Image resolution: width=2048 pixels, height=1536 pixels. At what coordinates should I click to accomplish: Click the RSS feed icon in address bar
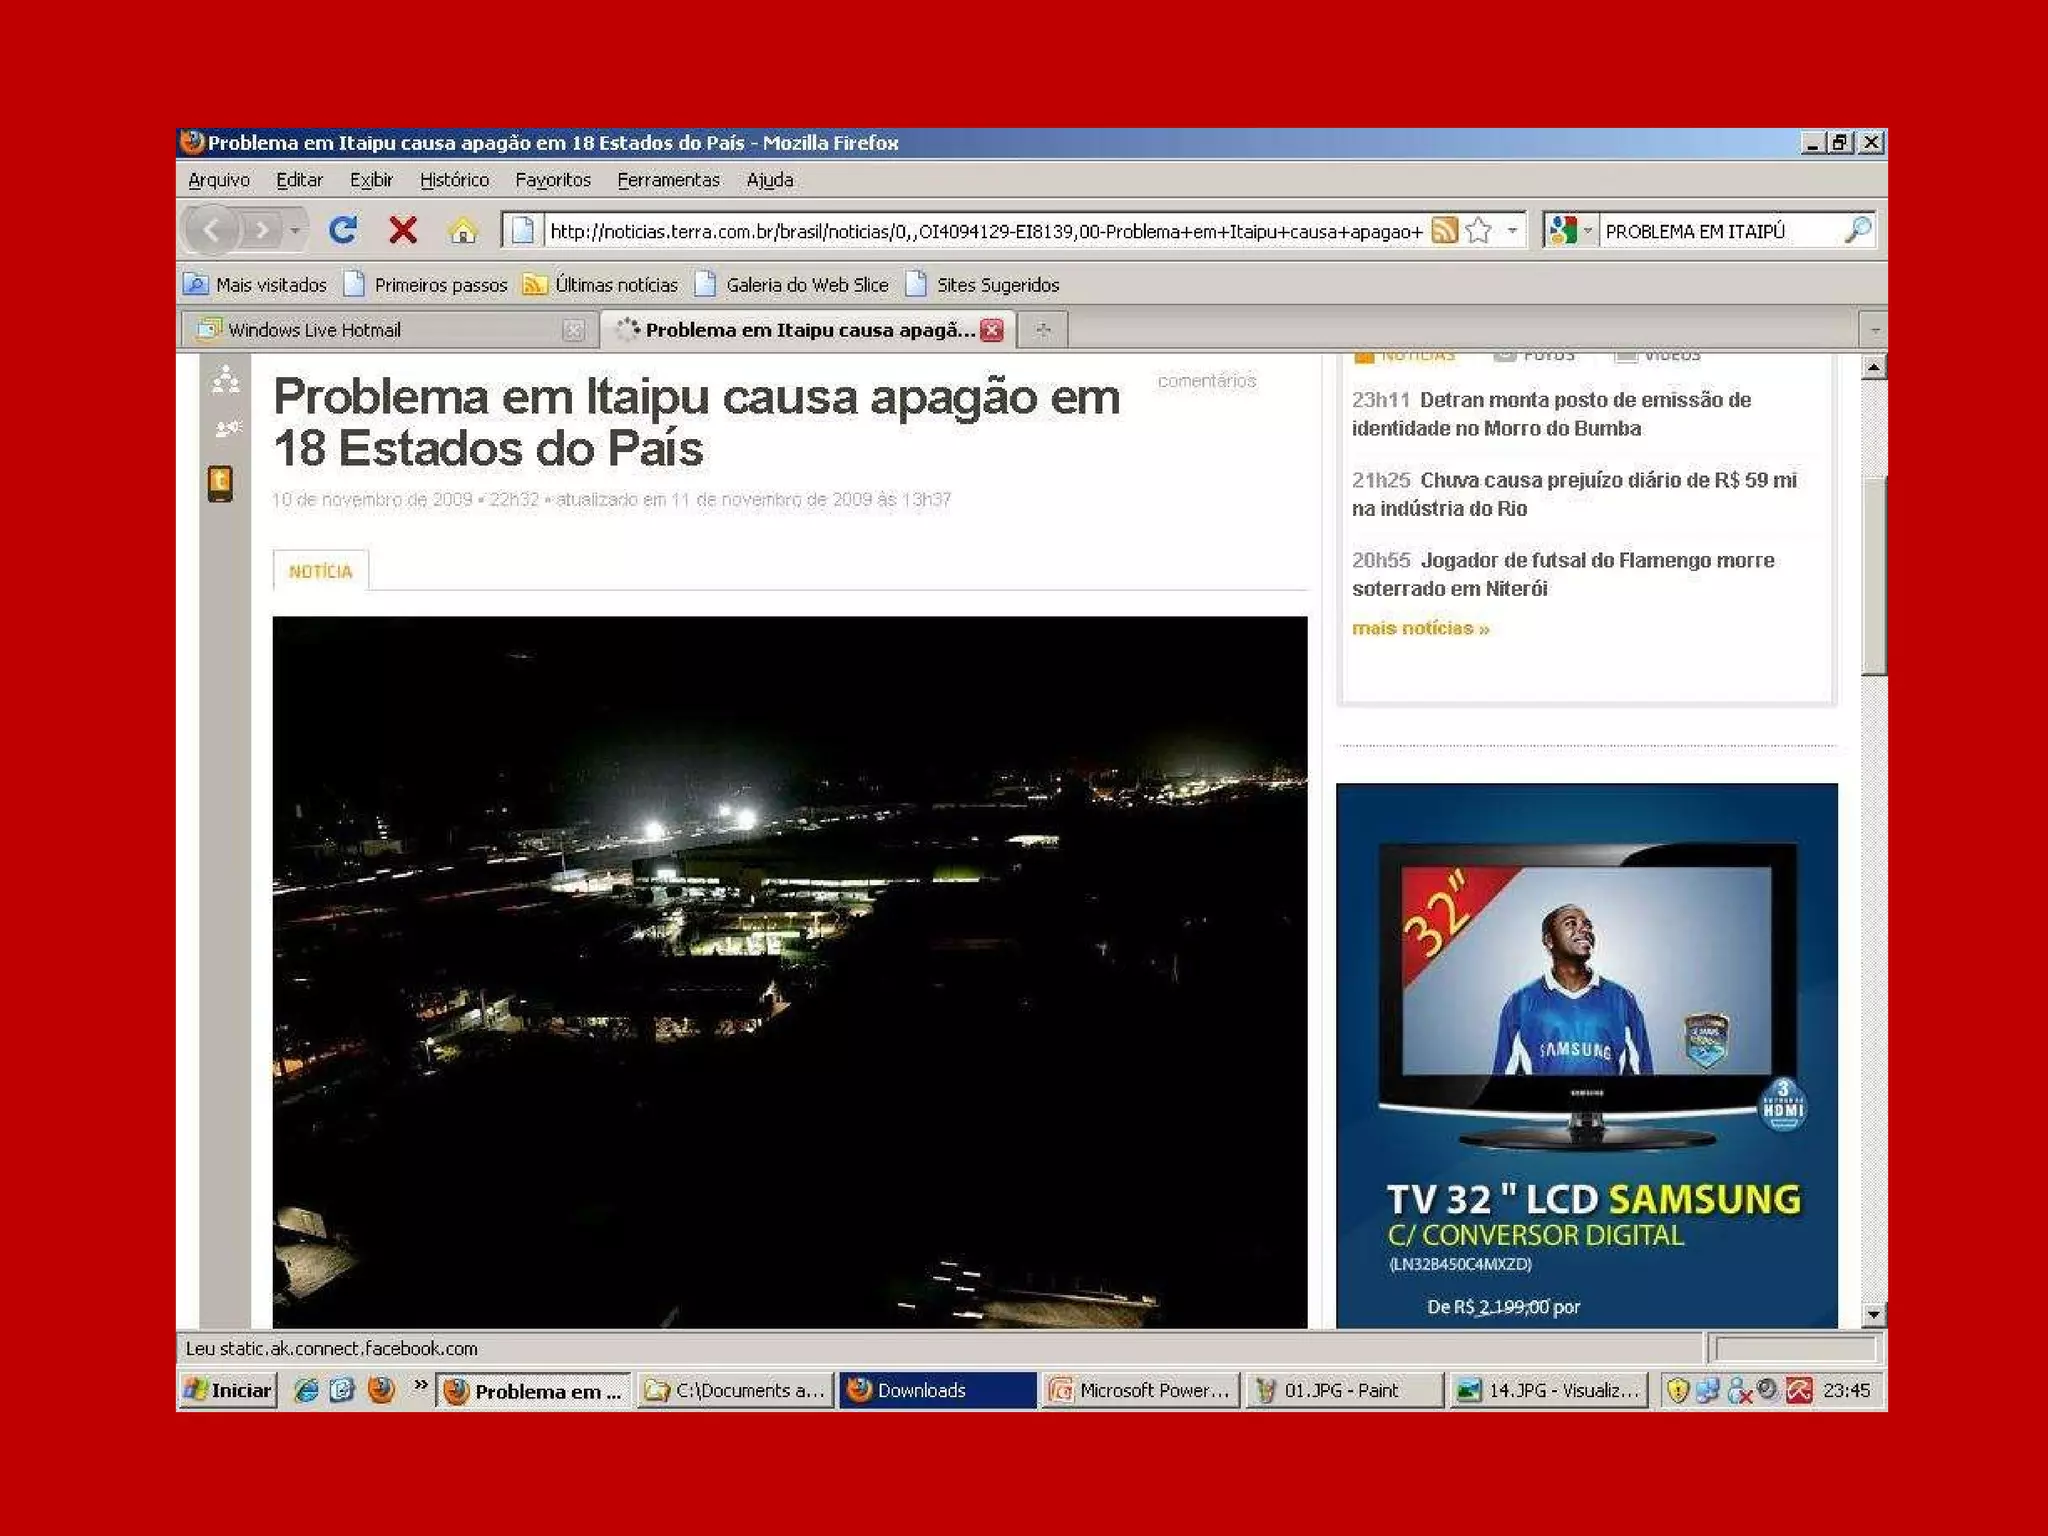(x=1444, y=231)
